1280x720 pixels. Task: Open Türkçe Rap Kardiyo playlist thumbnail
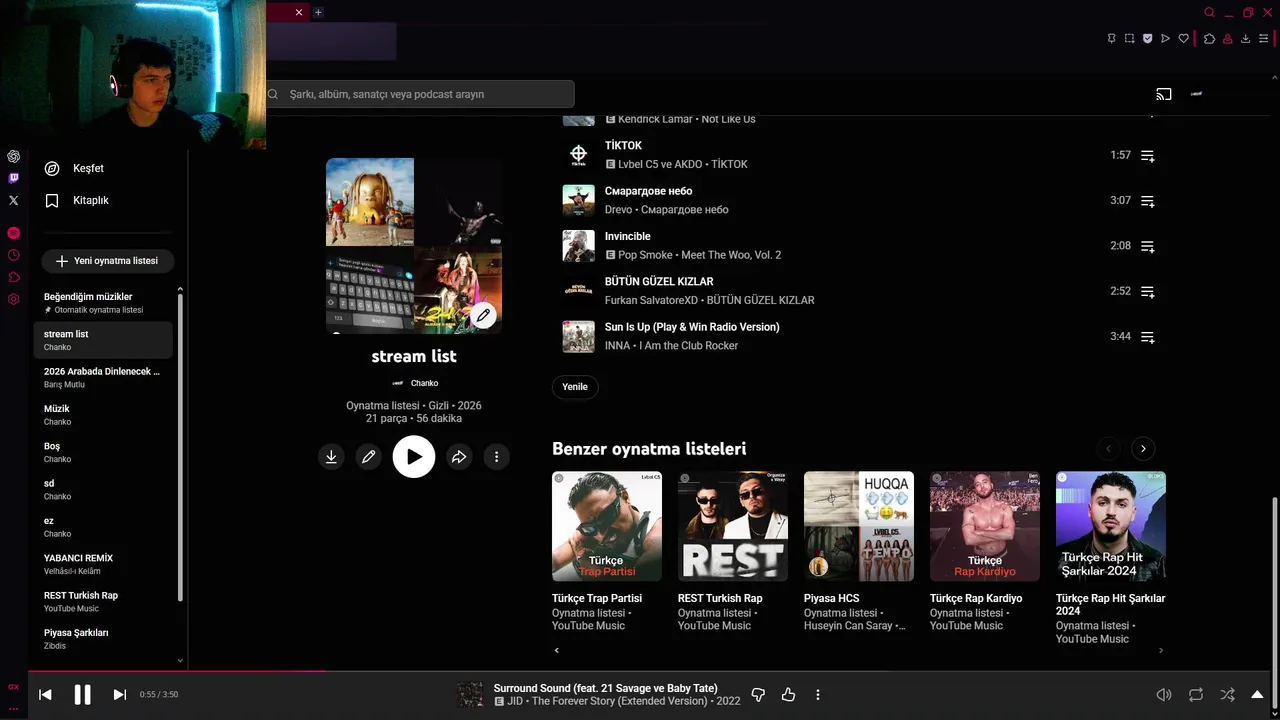pyautogui.click(x=985, y=526)
